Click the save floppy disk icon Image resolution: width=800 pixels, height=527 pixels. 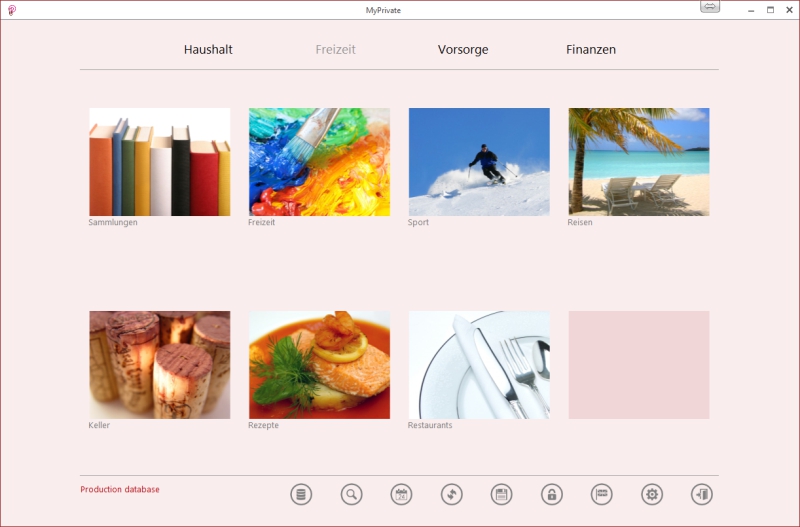(x=501, y=494)
